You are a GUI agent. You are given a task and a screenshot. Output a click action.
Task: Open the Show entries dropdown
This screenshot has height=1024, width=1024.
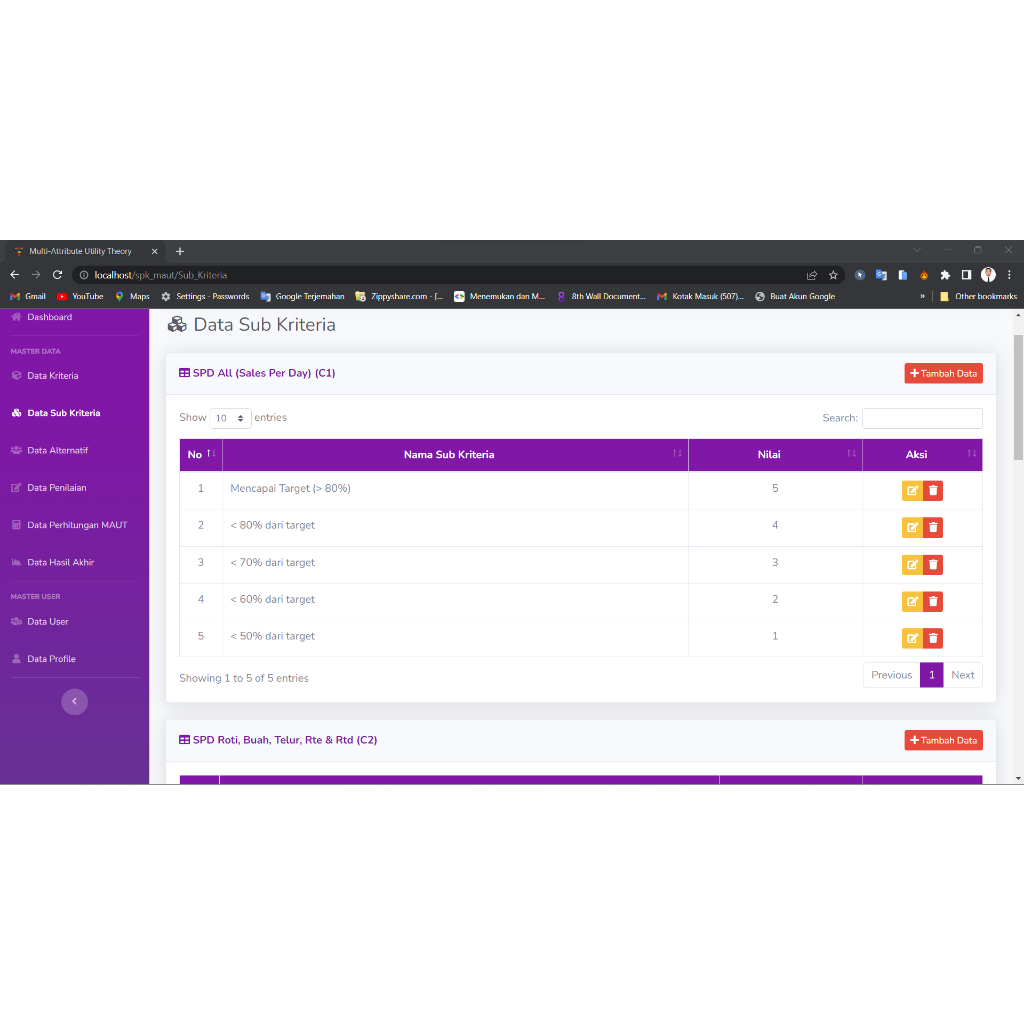(231, 418)
